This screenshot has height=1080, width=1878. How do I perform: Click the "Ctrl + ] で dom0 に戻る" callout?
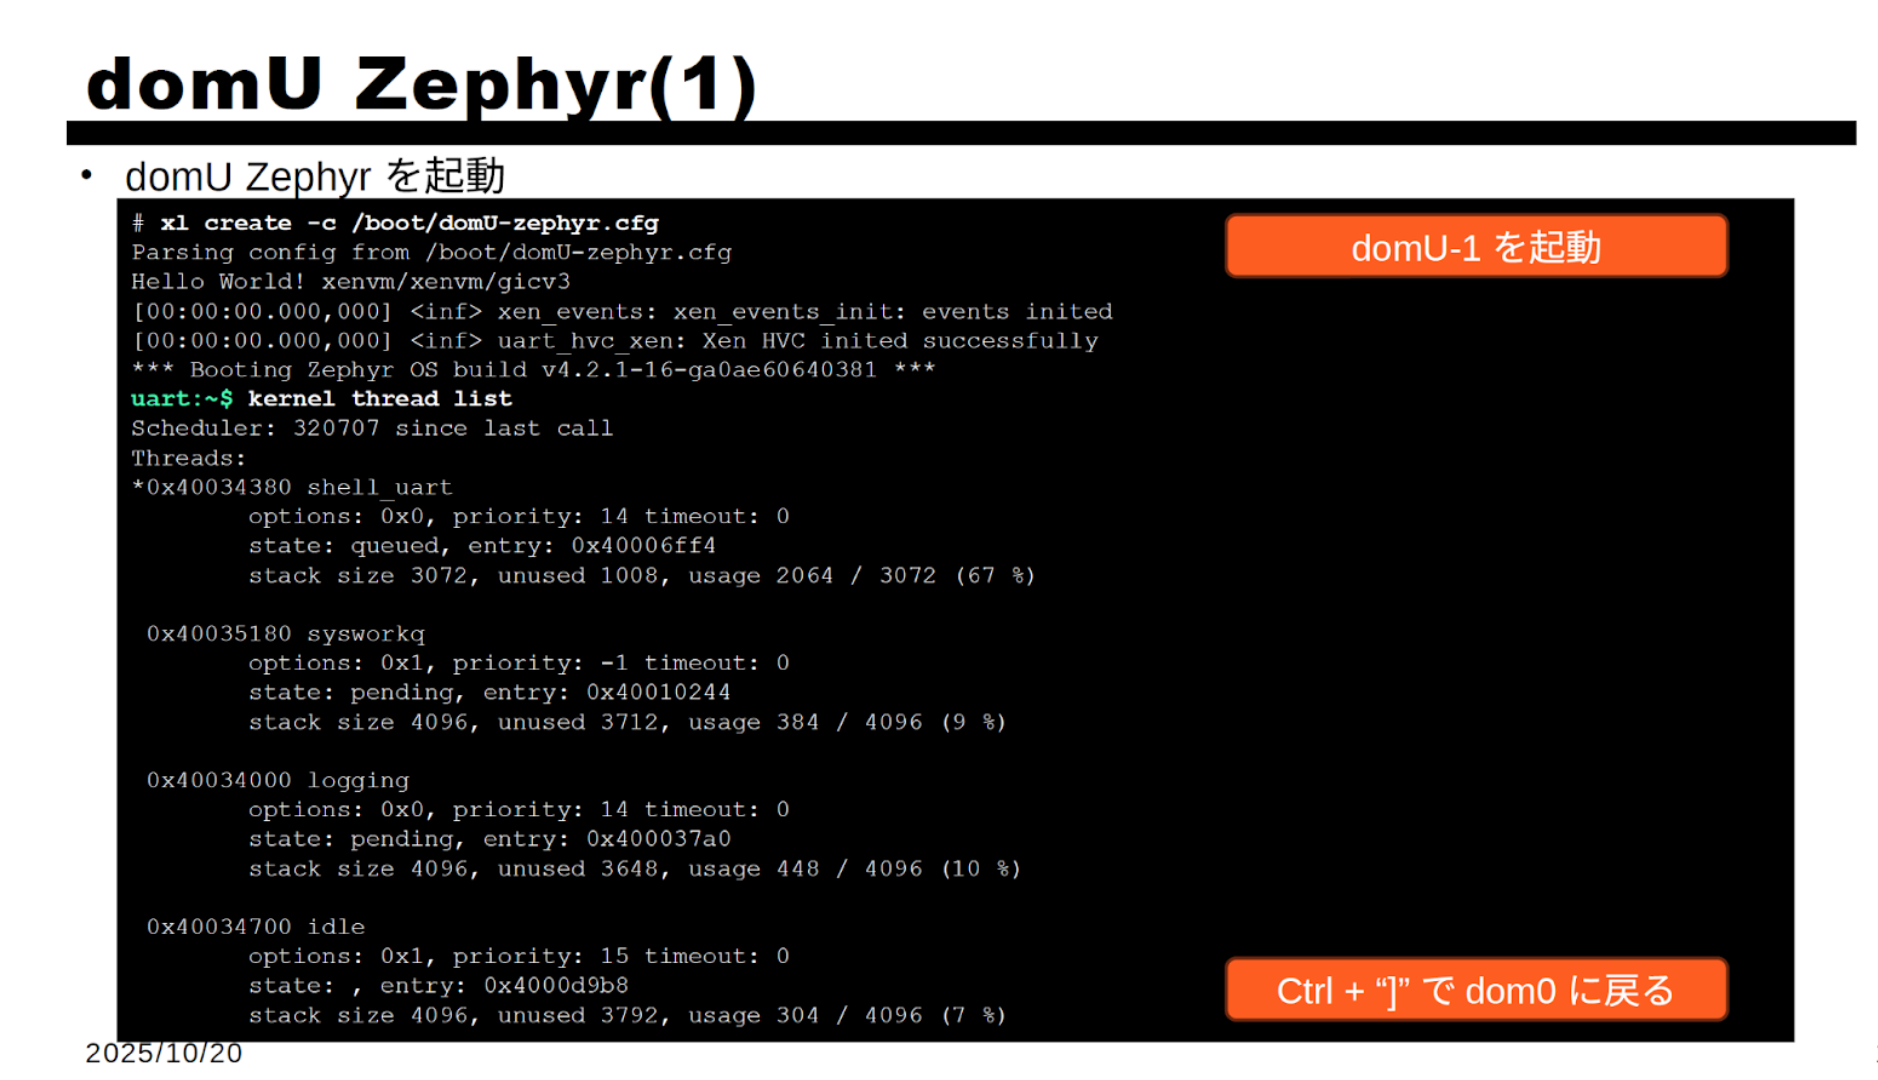point(1475,990)
